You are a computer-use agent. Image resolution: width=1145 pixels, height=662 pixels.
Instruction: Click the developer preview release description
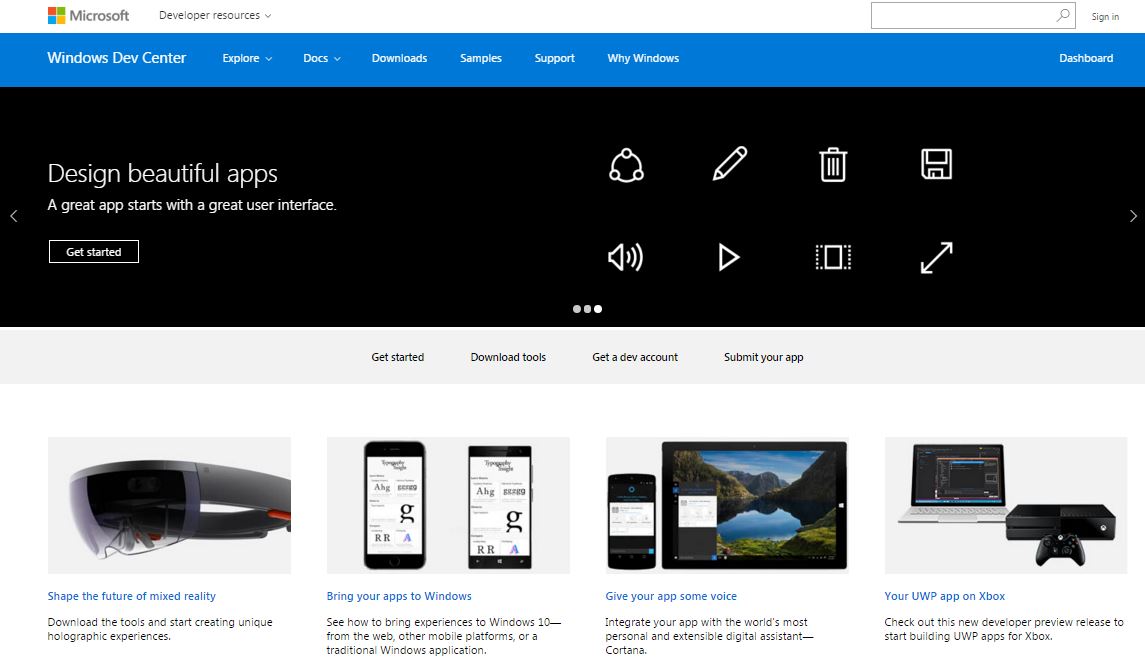coord(1004,629)
